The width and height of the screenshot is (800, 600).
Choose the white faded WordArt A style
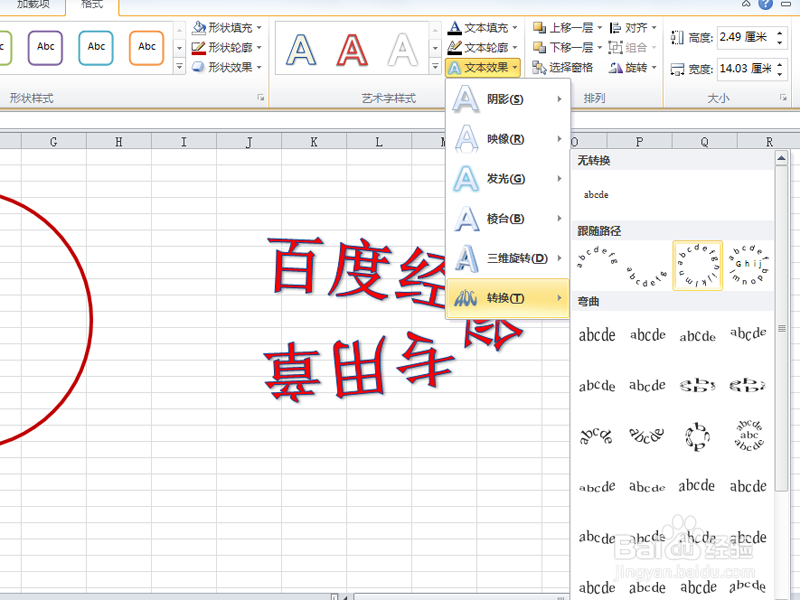pos(403,49)
